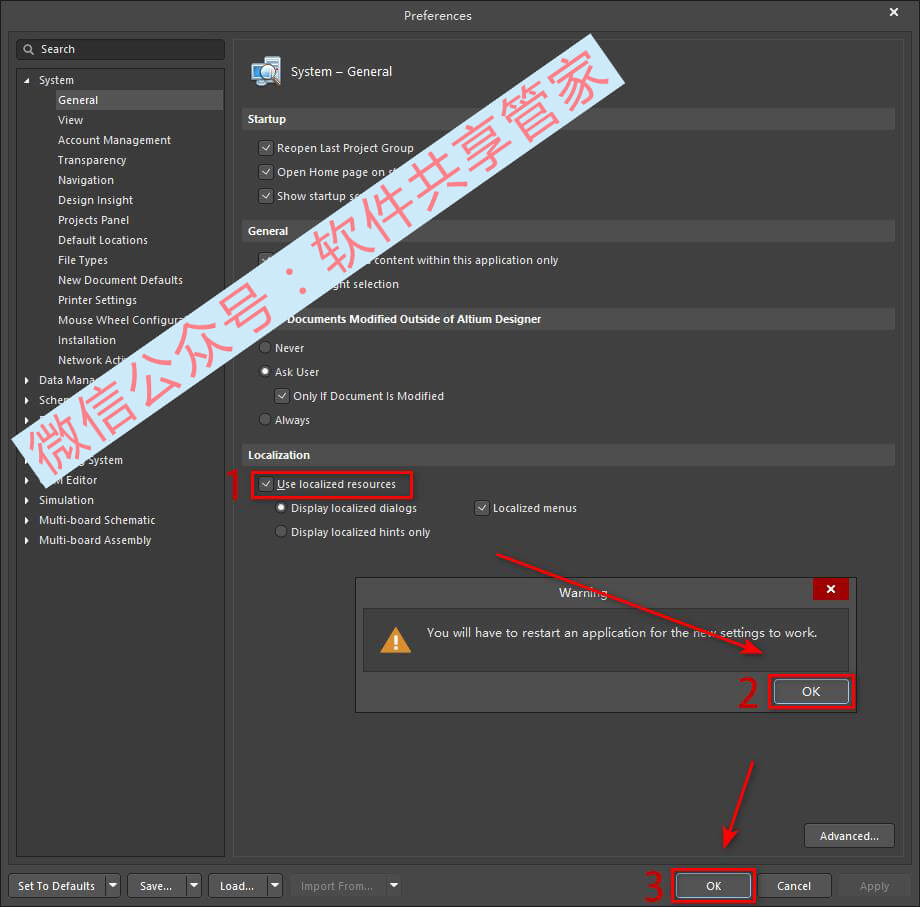Viewport: 920px width, 907px height.
Task: Select the Ask User radio button
Action: pos(265,371)
